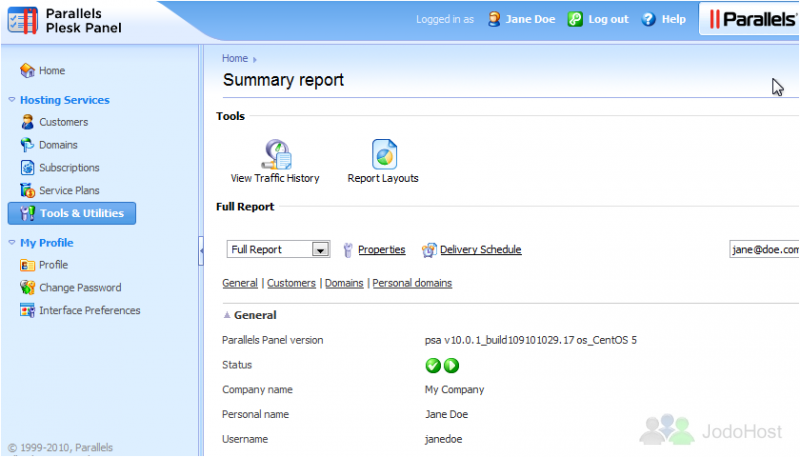The width and height of the screenshot is (800, 457).
Task: Click the Log out key icon
Action: click(x=575, y=19)
